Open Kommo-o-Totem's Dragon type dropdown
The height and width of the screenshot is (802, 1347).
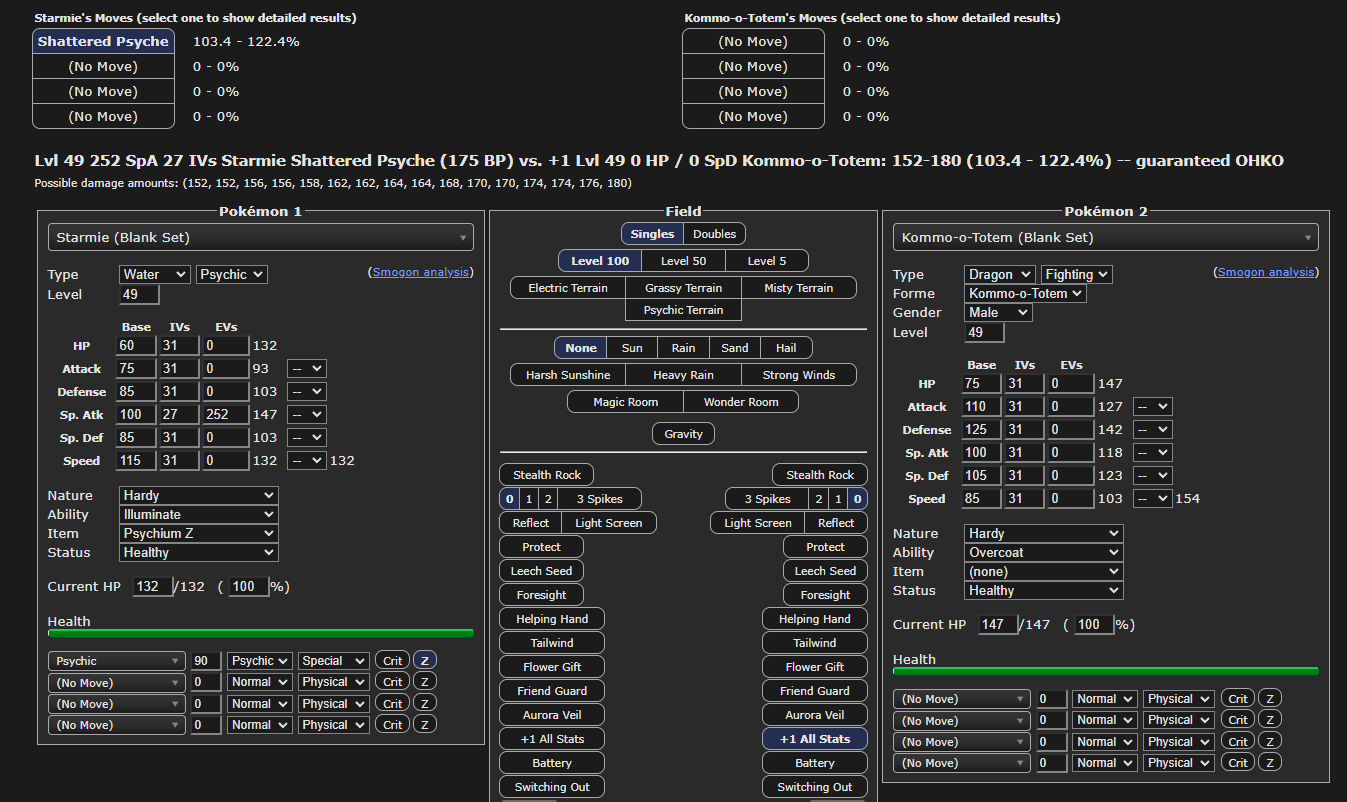[1000, 274]
